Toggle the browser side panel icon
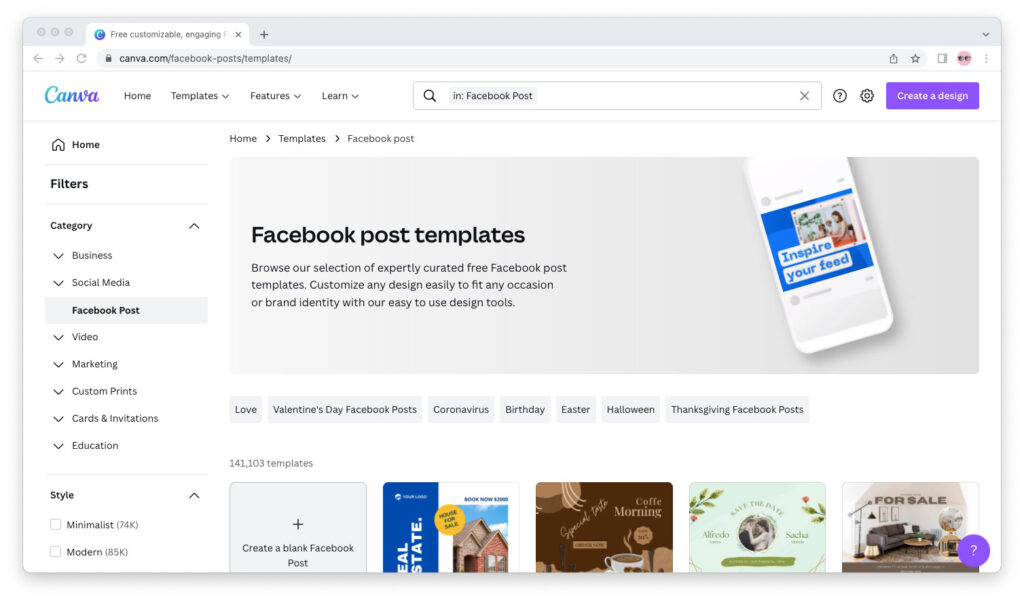The width and height of the screenshot is (1024, 601). (x=942, y=58)
